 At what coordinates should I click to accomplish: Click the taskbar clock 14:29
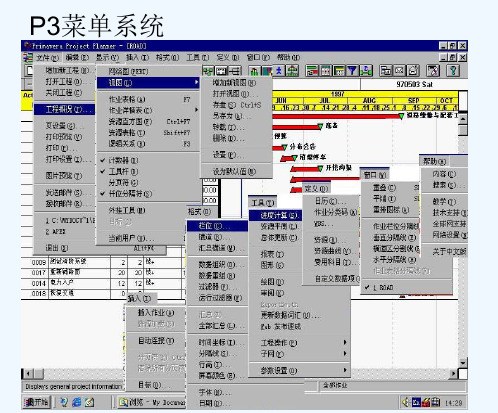point(454,403)
